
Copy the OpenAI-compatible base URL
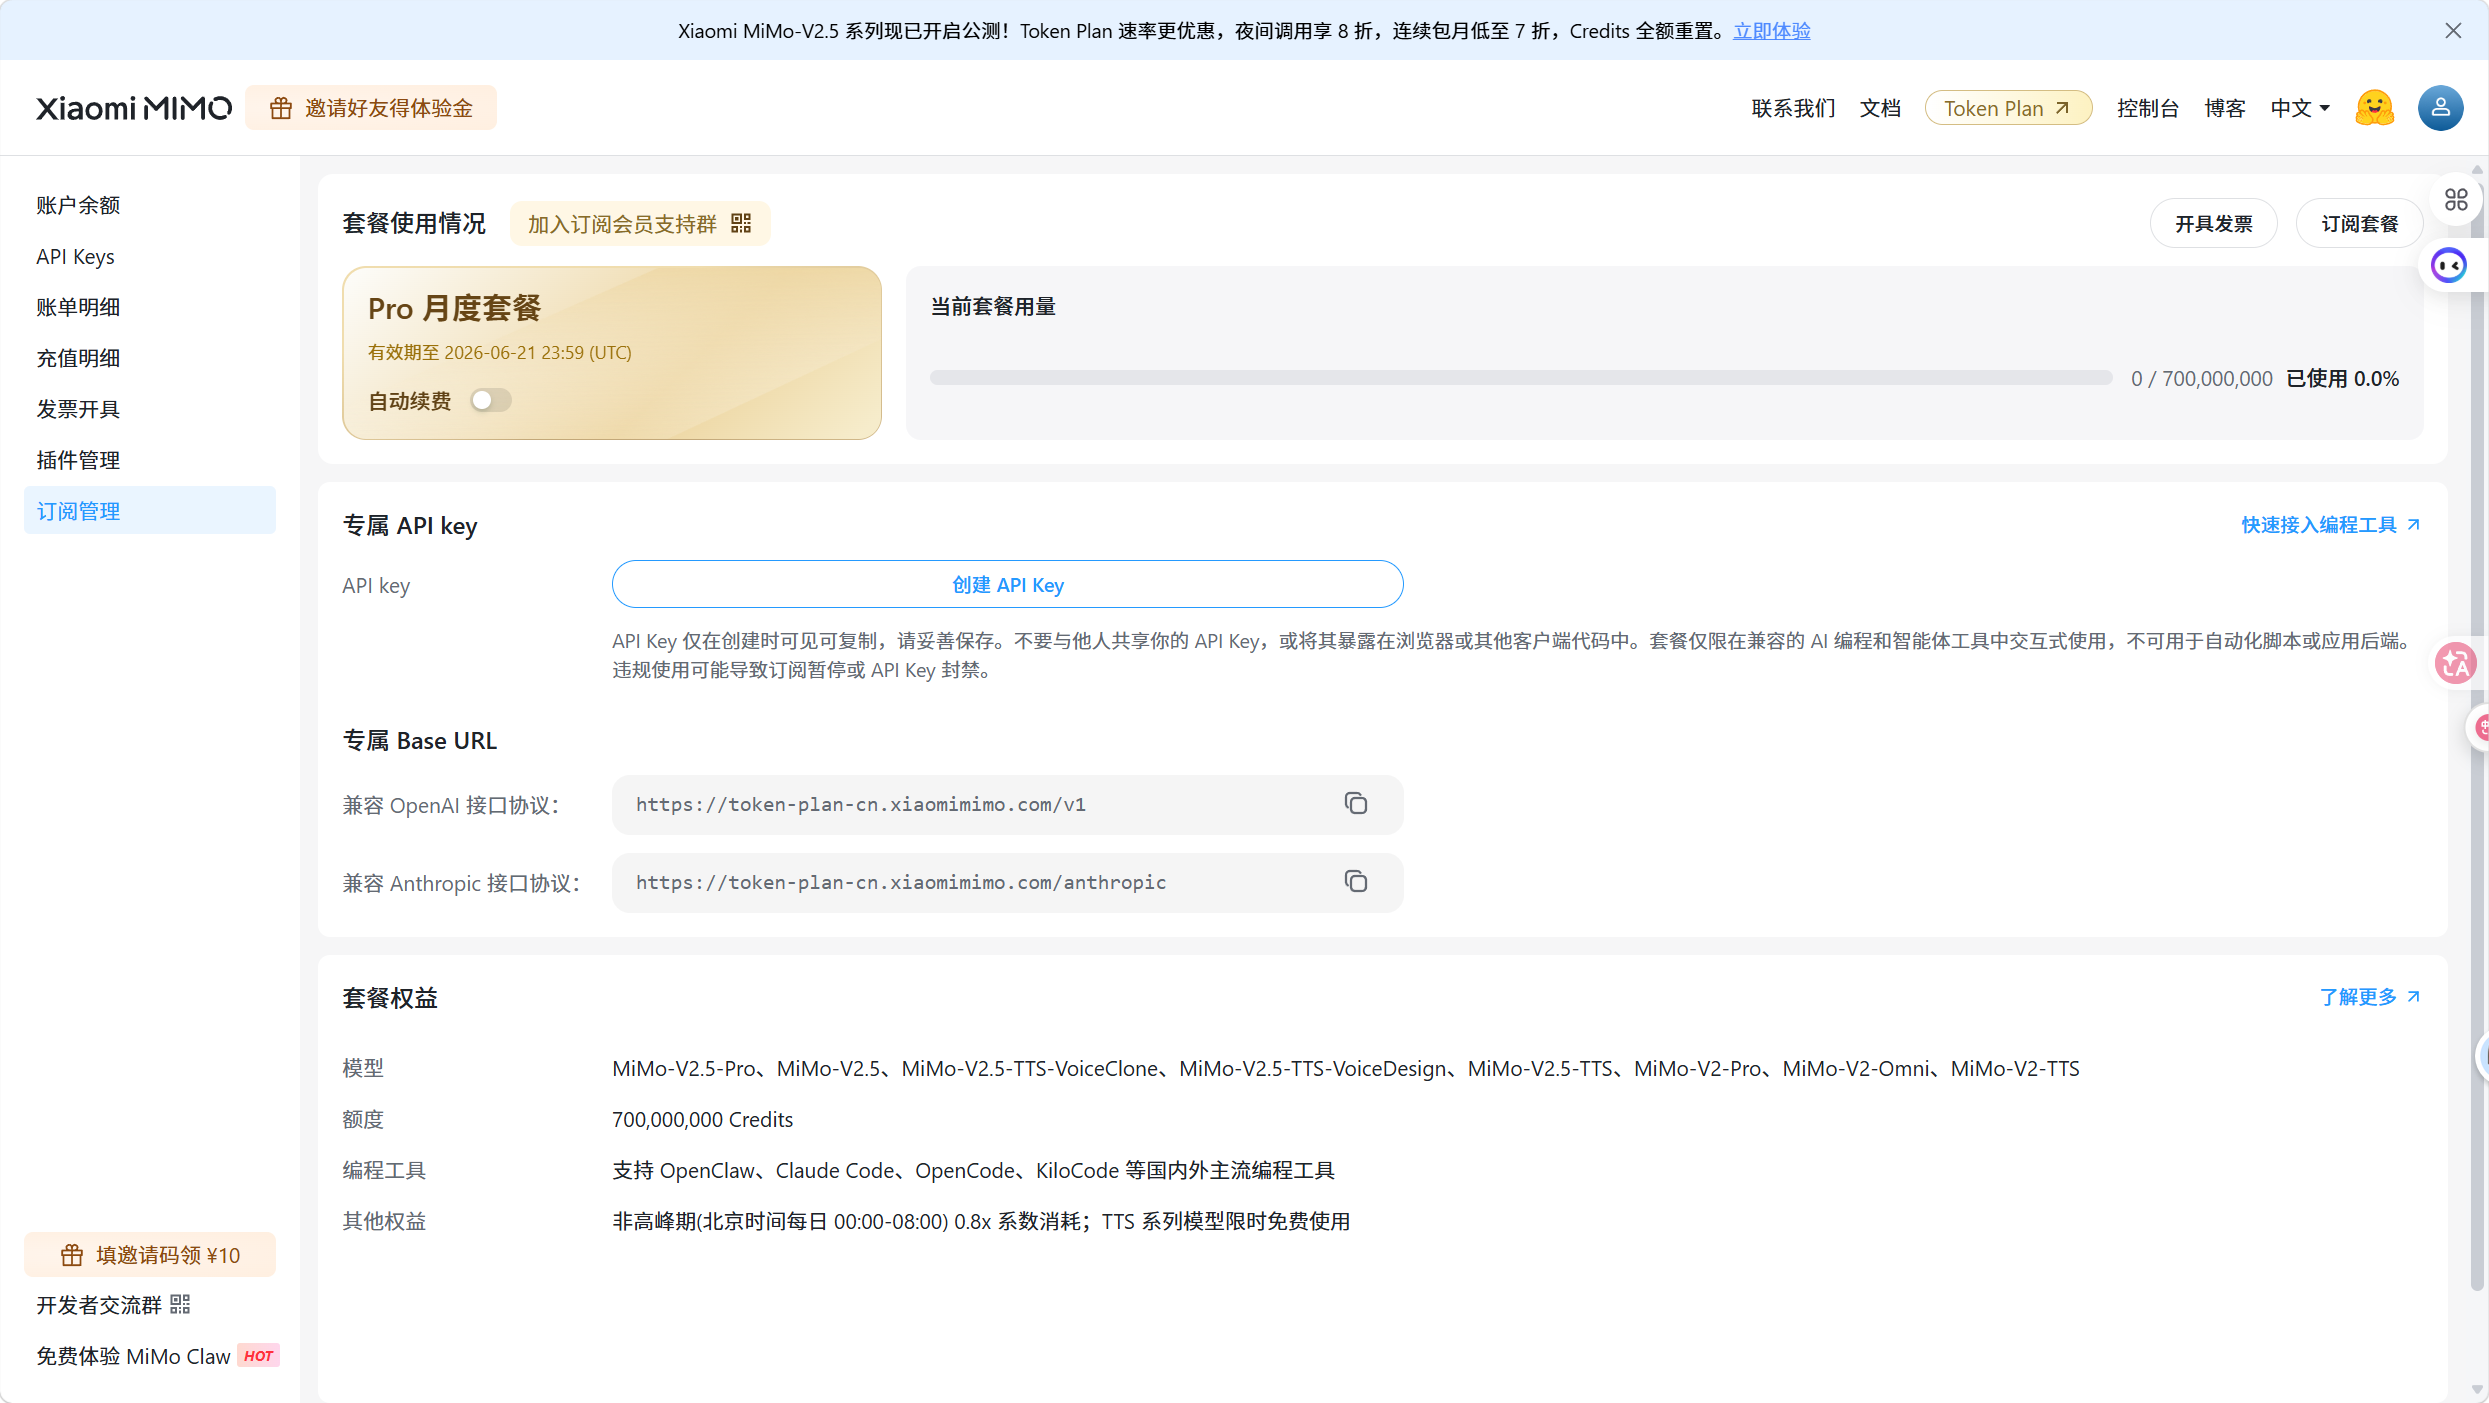[x=1356, y=804]
